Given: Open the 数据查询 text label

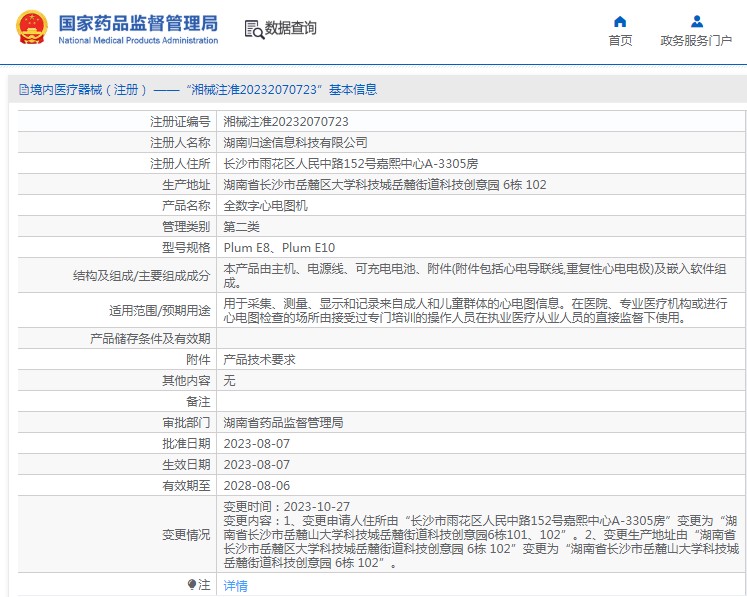Looking at the screenshot, I should [291, 29].
